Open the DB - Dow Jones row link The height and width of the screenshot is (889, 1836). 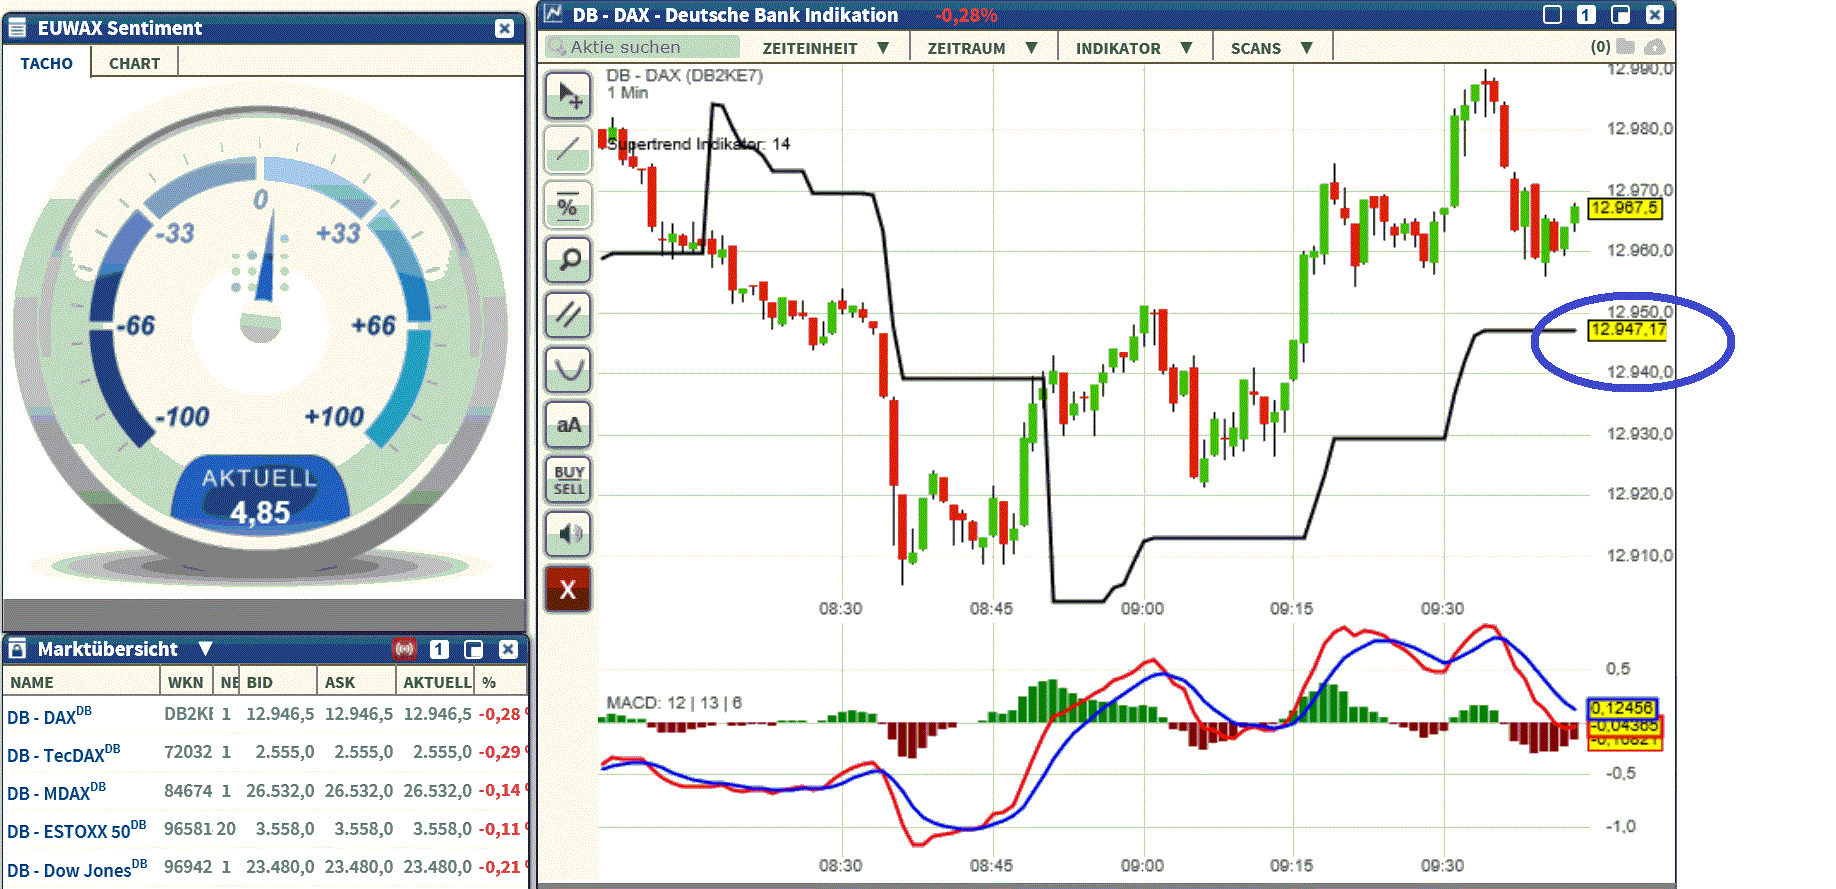point(77,868)
